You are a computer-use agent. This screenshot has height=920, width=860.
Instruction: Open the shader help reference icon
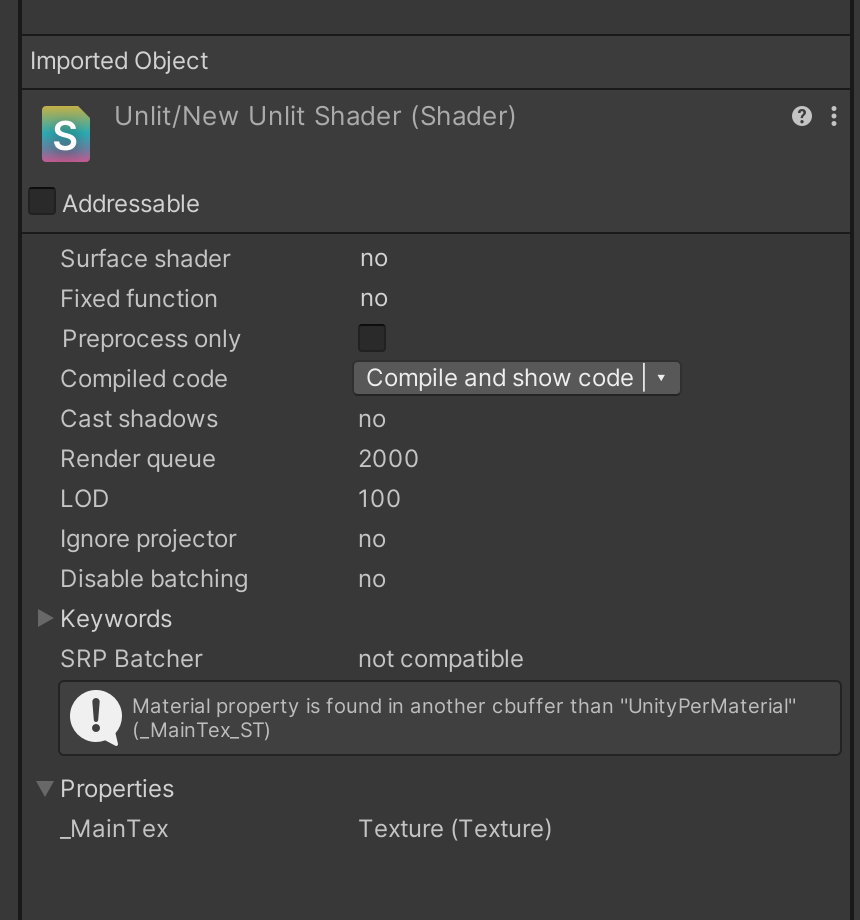[801, 116]
